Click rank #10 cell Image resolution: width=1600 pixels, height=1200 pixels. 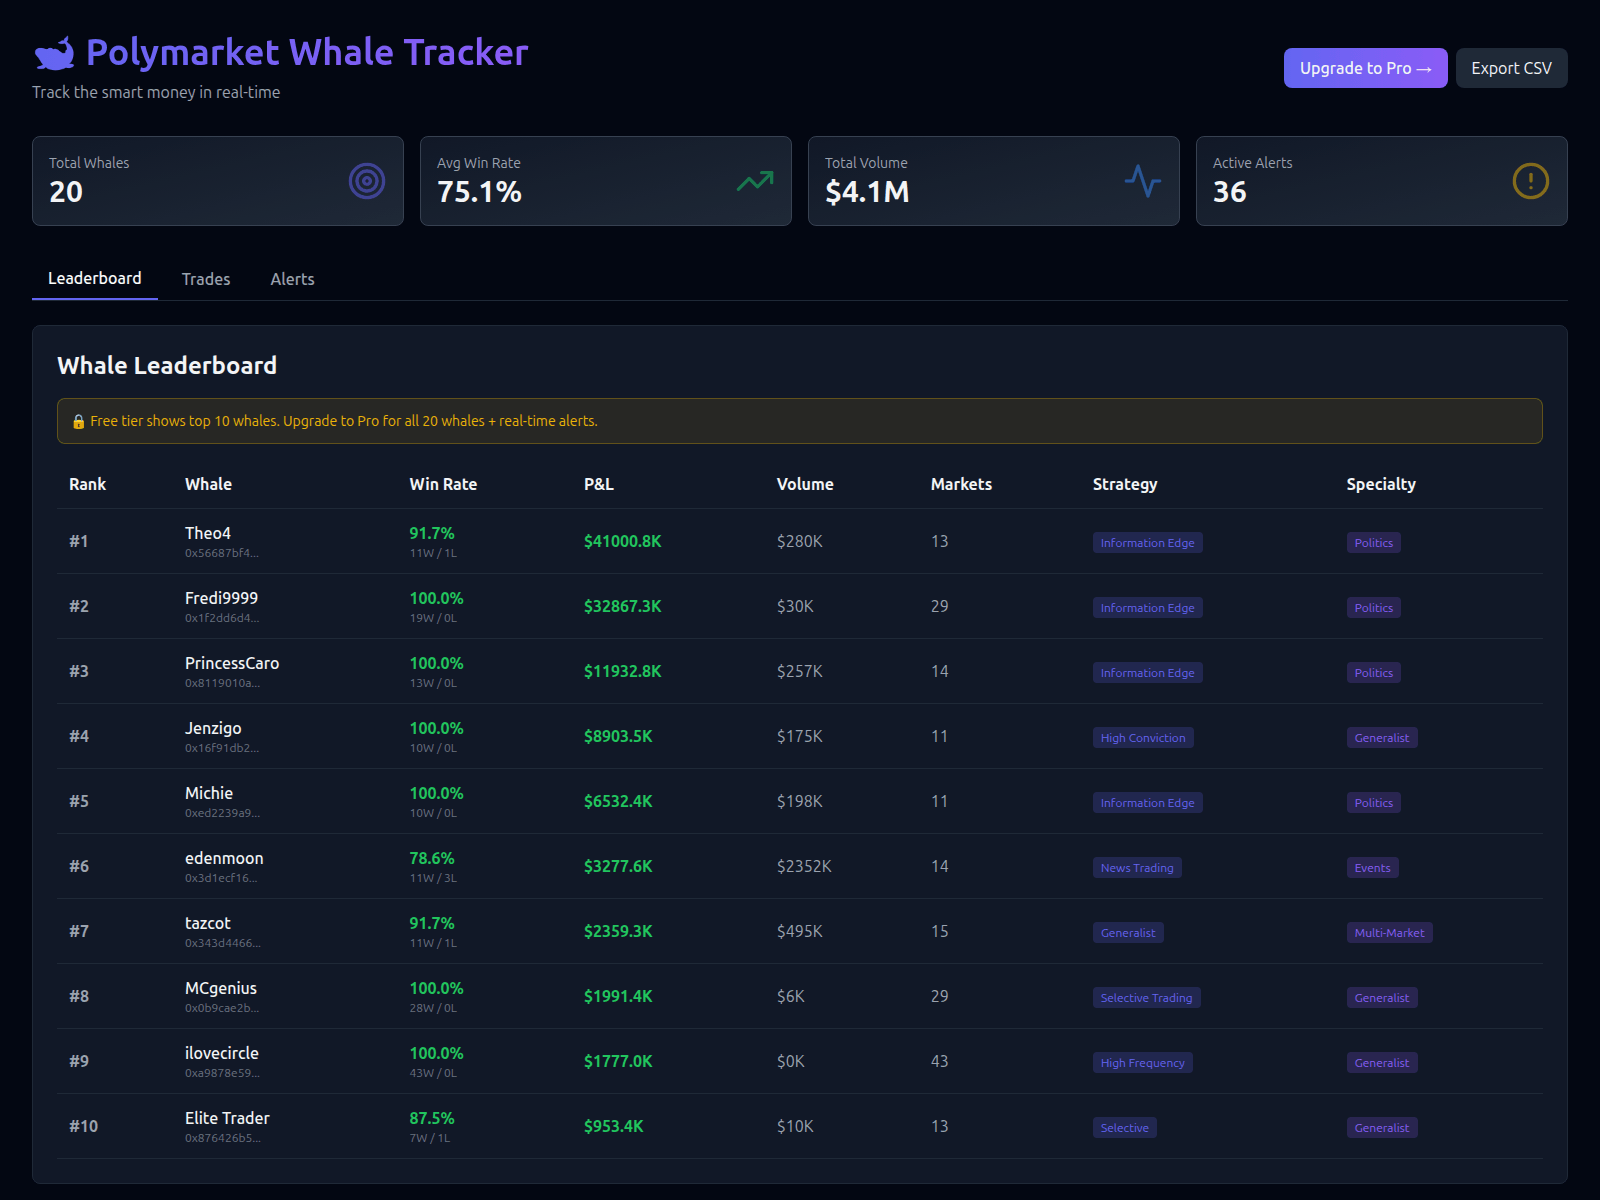[84, 1126]
